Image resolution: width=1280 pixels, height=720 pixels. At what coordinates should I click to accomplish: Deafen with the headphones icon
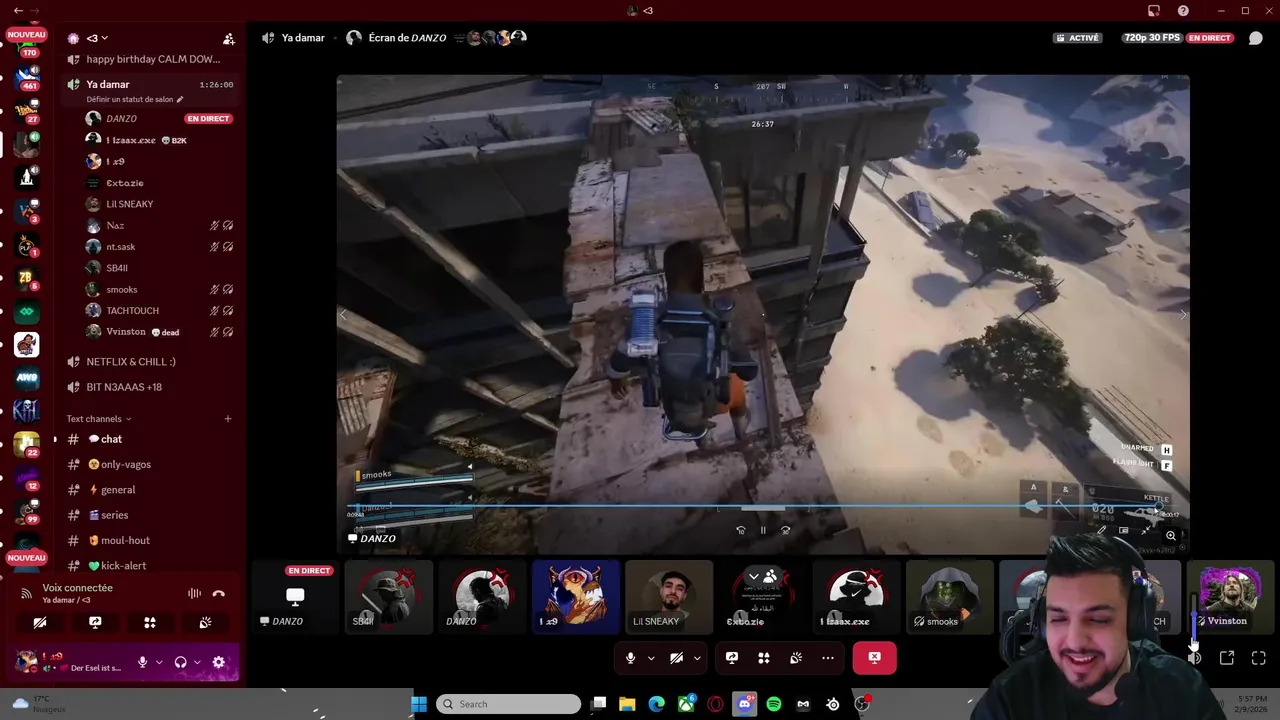coord(181,662)
